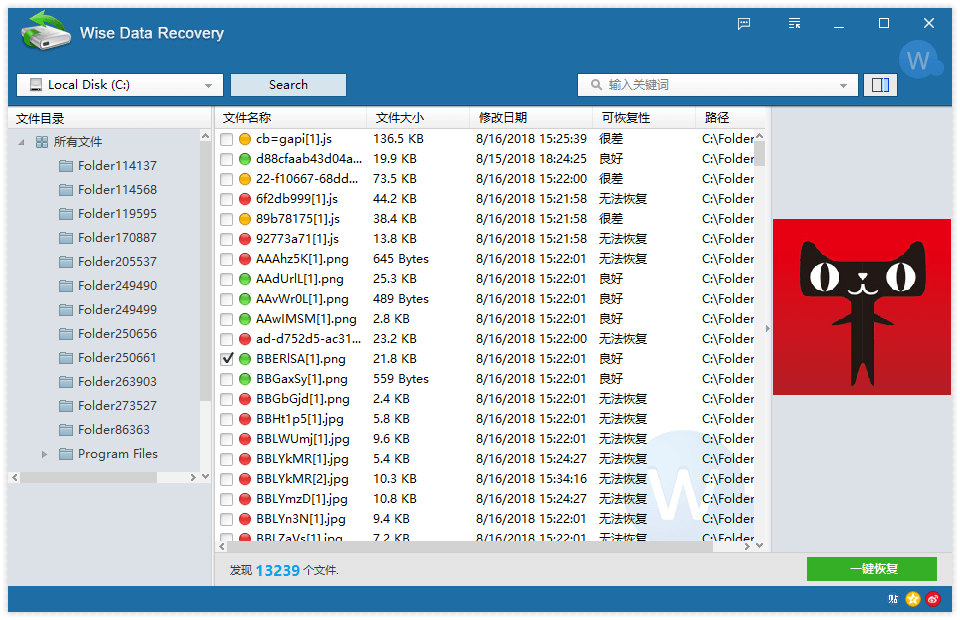The width and height of the screenshot is (960, 620).
Task: Click the 13239 found files count
Action: point(278,570)
